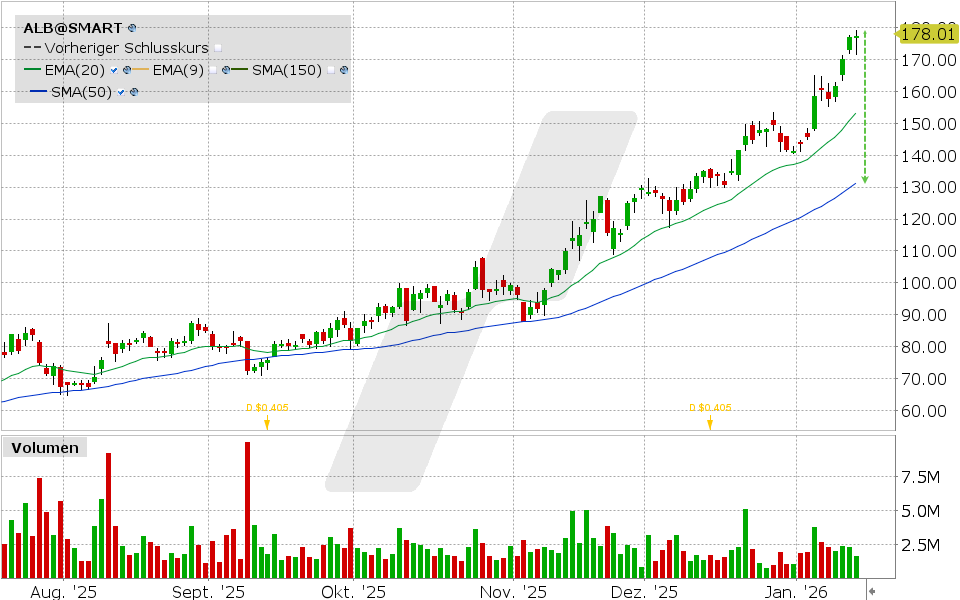
Task: Open settings icon for SMA(50) indicator
Action: pyautogui.click(x=134, y=90)
